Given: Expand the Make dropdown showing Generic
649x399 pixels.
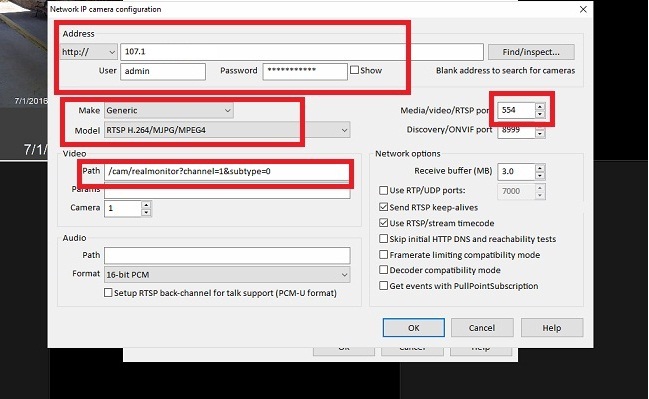Looking at the screenshot, I should pos(169,111).
